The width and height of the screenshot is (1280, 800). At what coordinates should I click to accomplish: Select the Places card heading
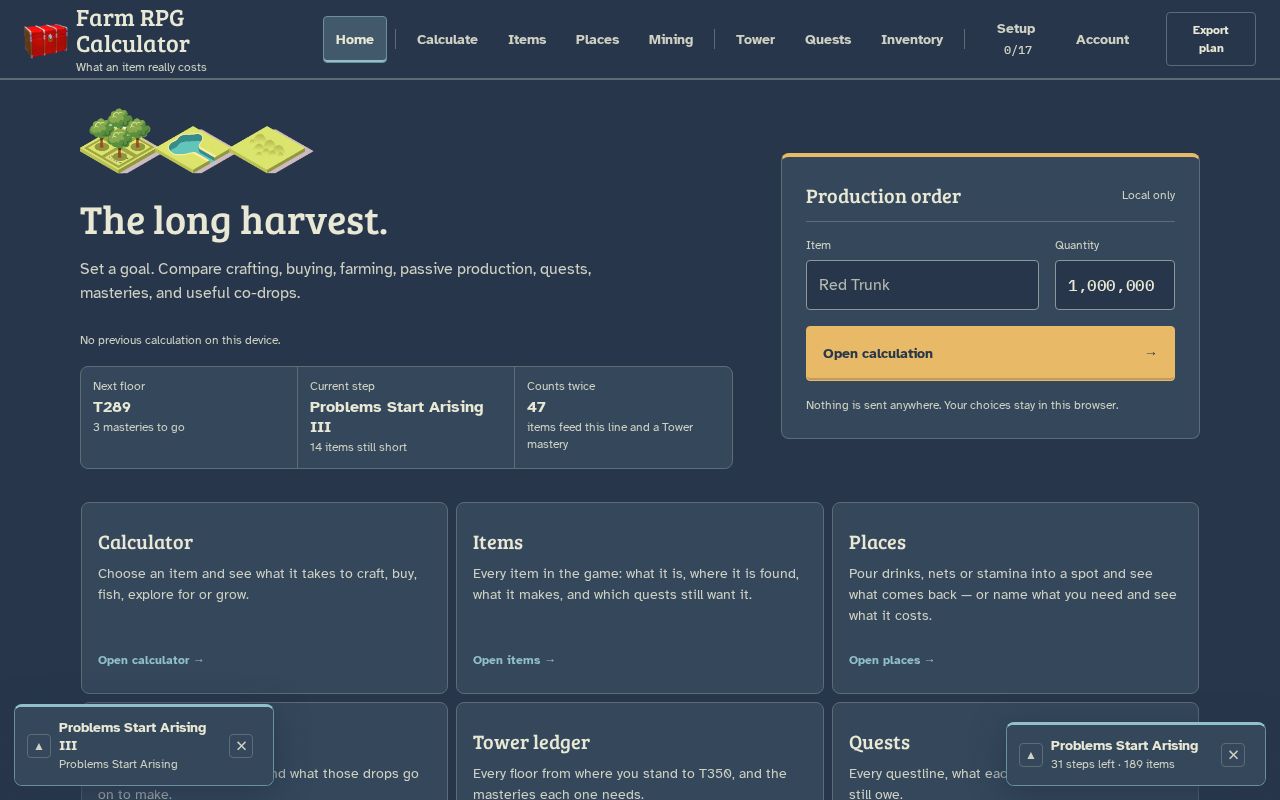(877, 542)
